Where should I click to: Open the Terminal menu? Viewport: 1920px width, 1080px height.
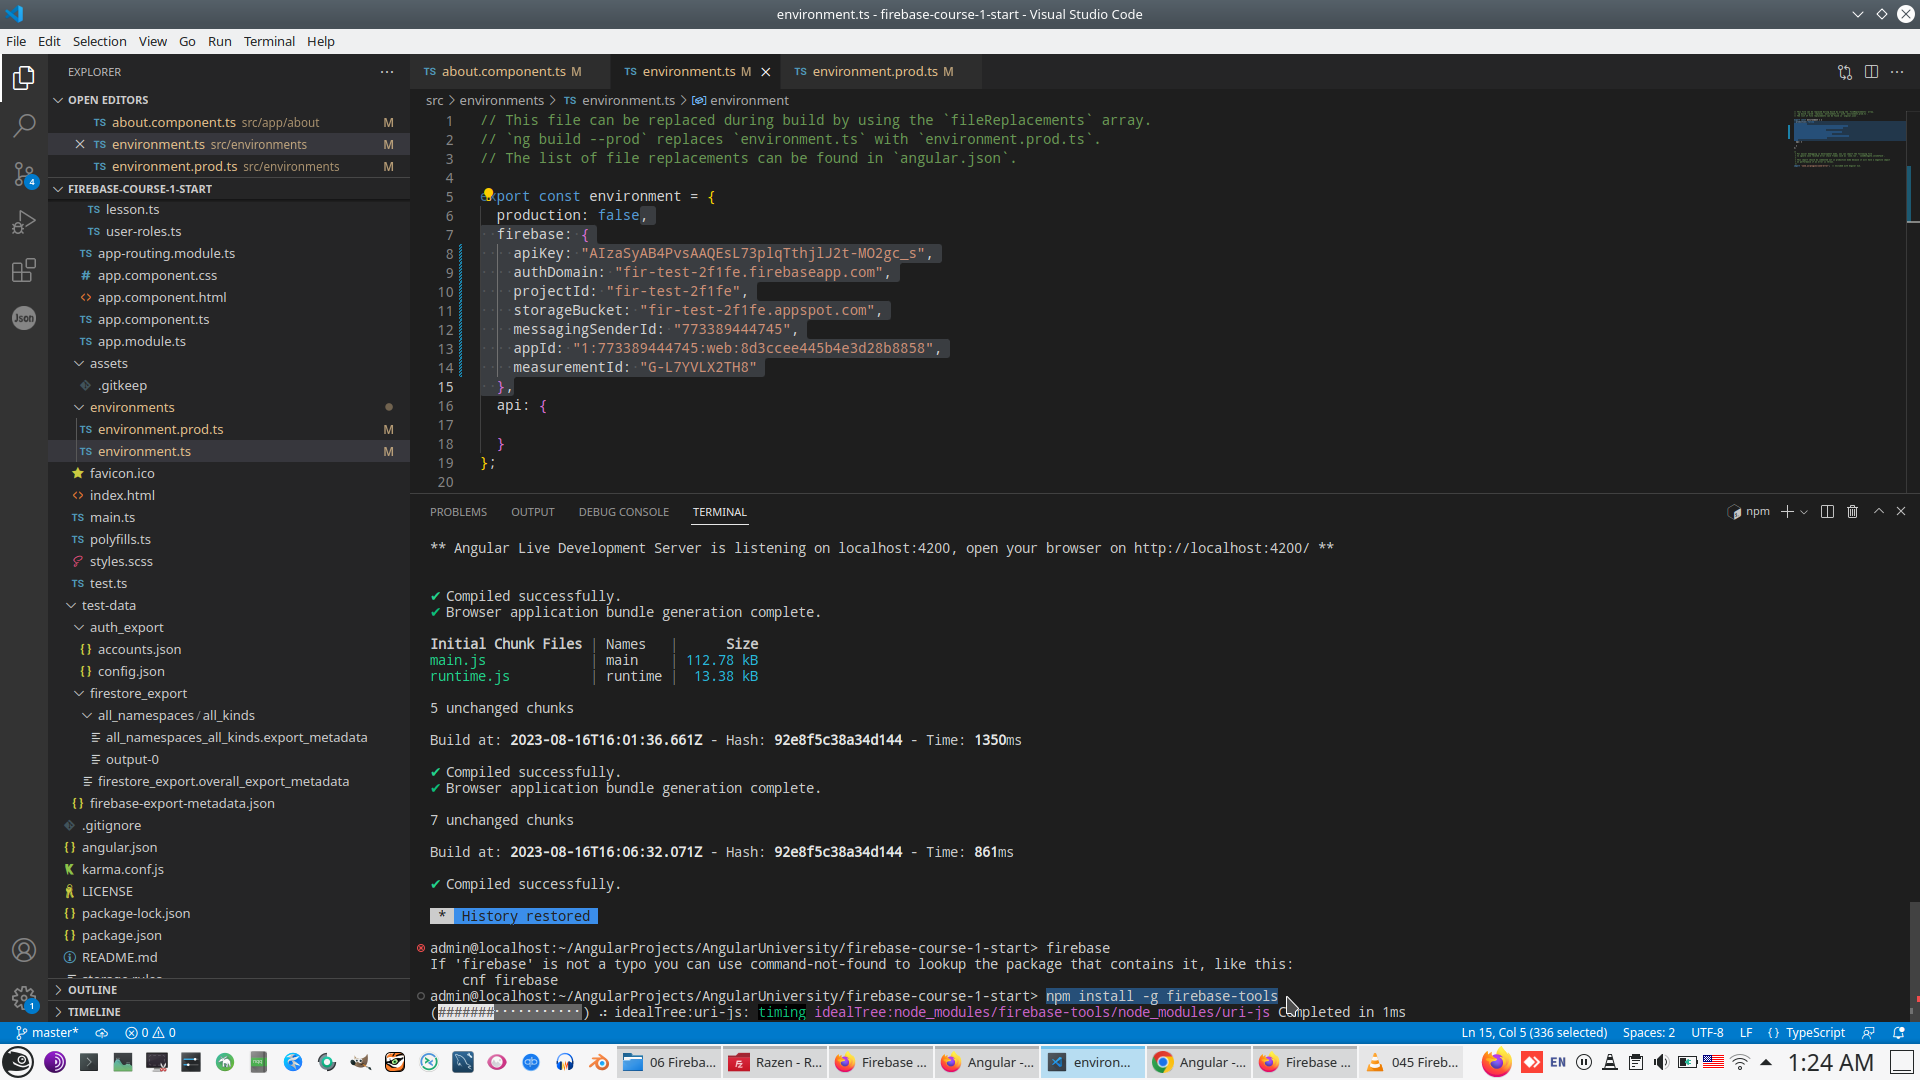click(x=269, y=41)
